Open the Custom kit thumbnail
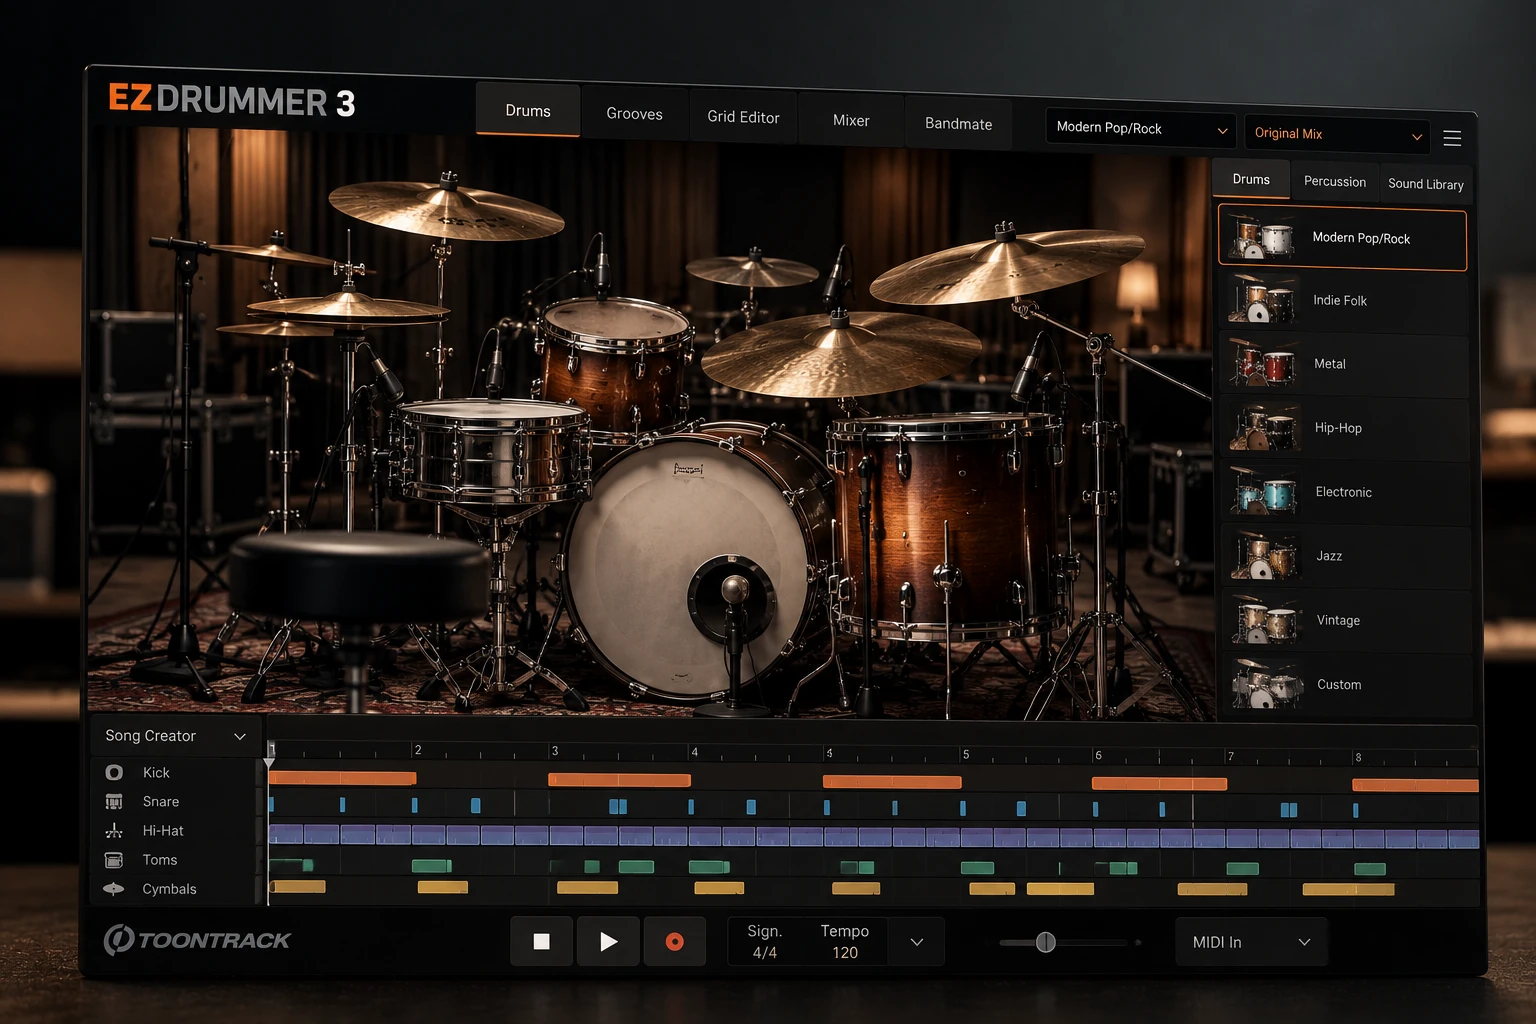 [x=1266, y=684]
